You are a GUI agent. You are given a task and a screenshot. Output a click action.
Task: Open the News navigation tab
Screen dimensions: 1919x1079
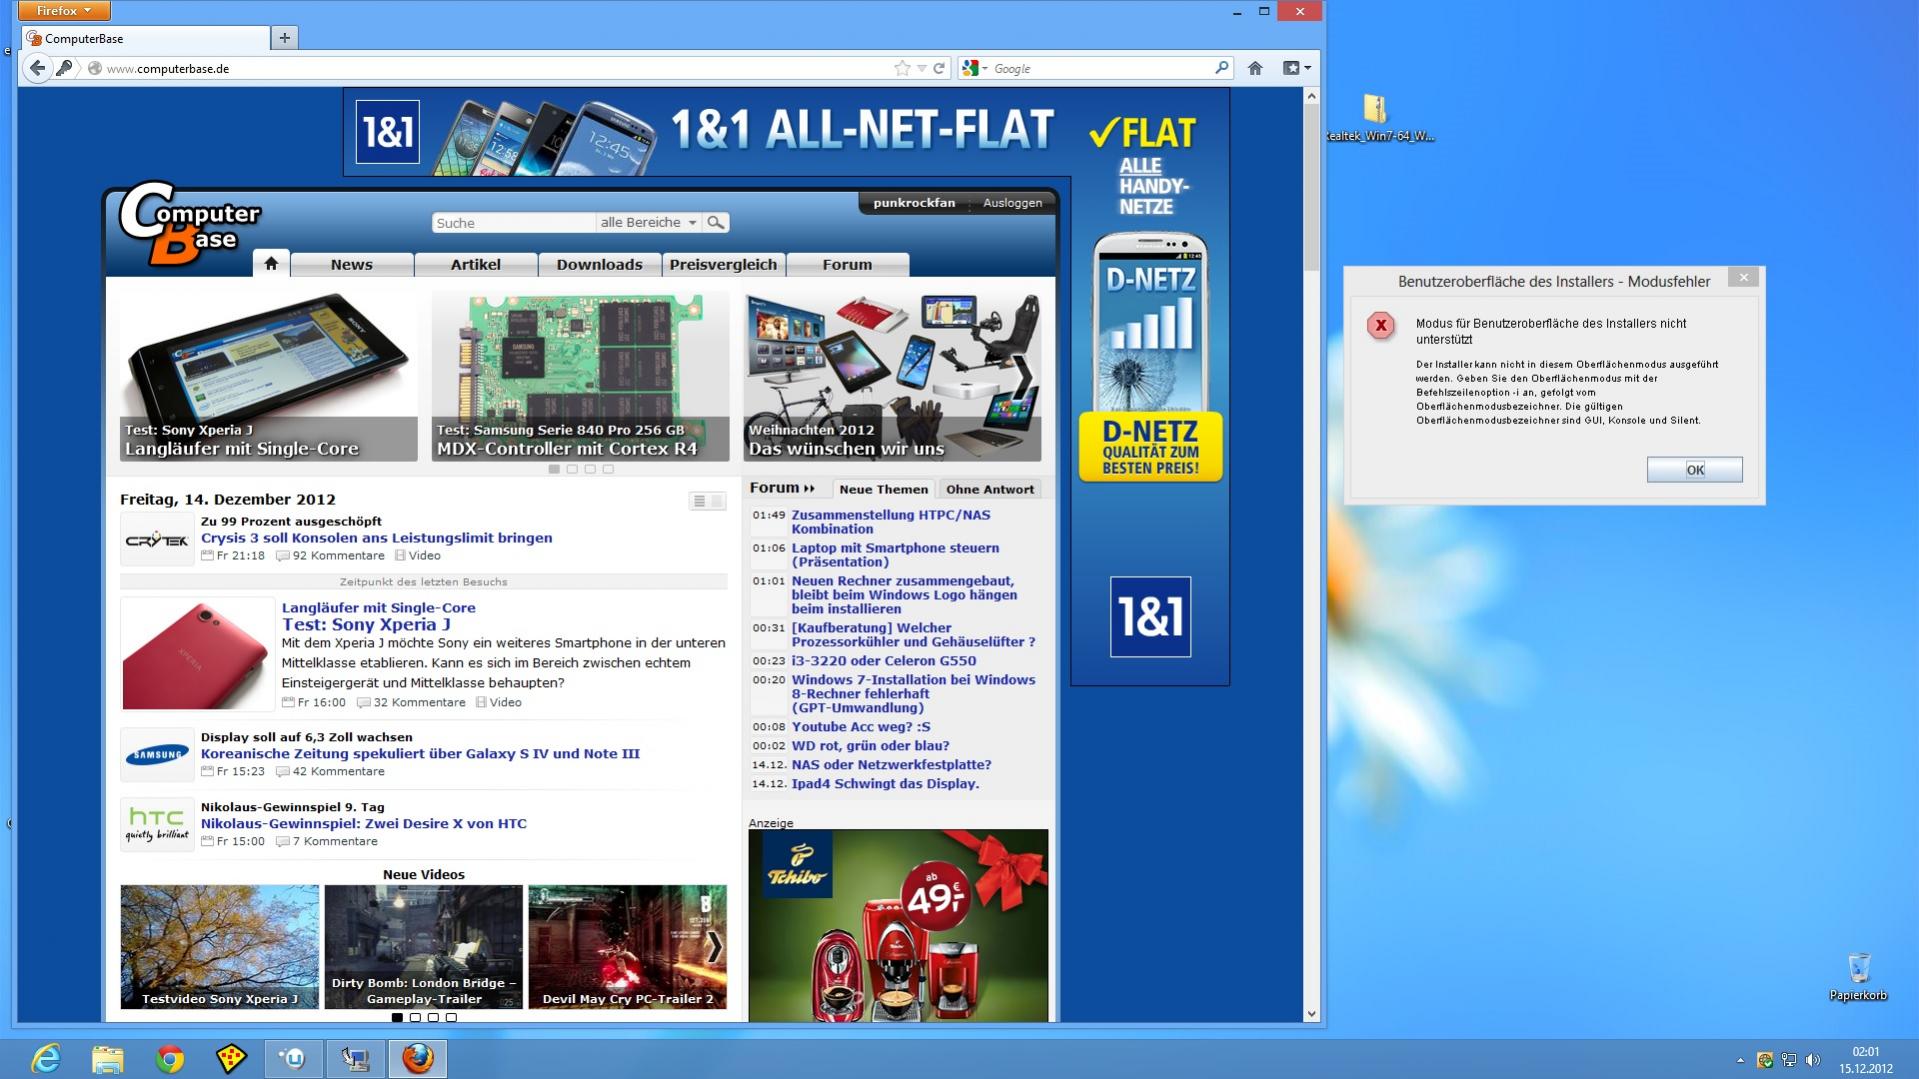pyautogui.click(x=352, y=264)
